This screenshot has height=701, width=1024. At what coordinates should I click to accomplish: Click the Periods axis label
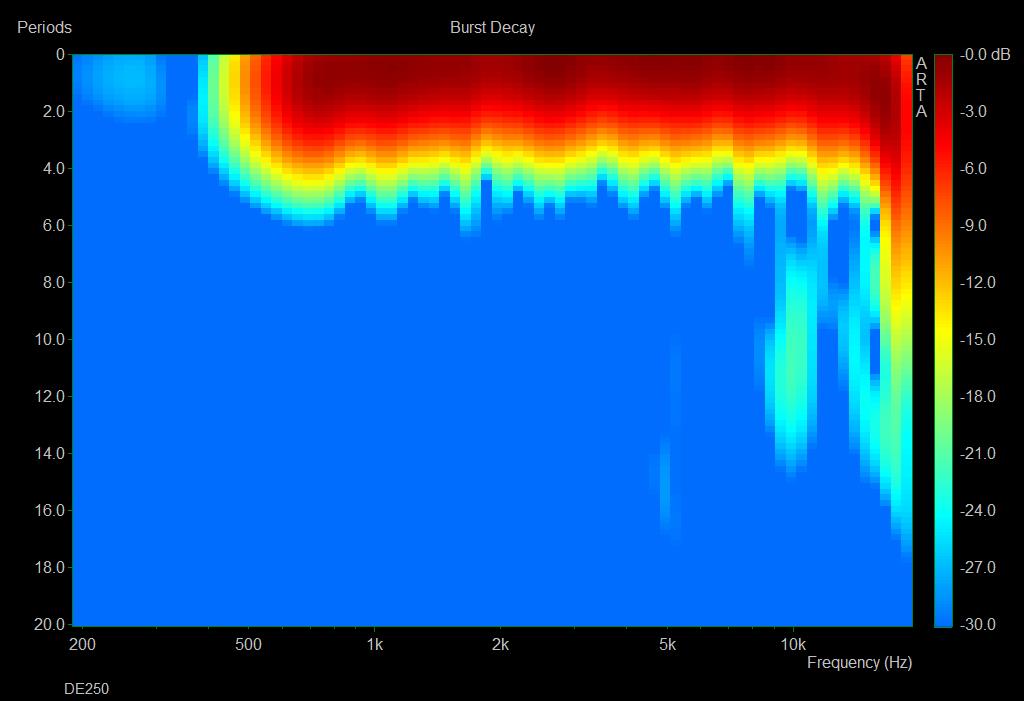tap(44, 28)
